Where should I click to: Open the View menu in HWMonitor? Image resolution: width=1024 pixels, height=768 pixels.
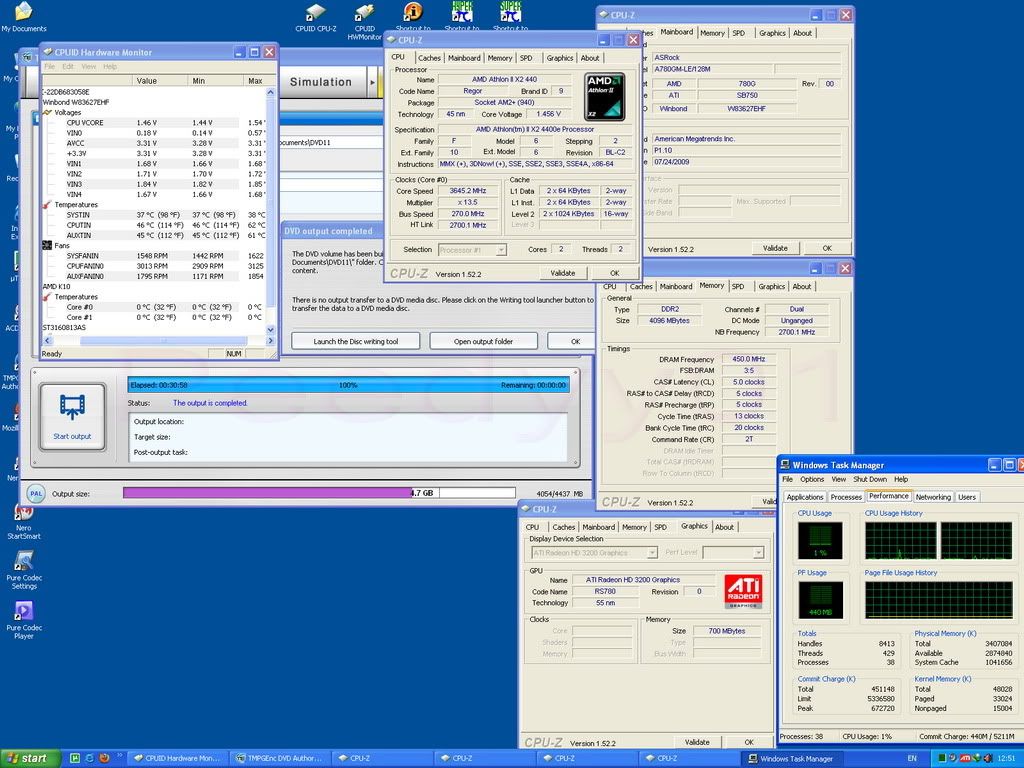(88, 67)
